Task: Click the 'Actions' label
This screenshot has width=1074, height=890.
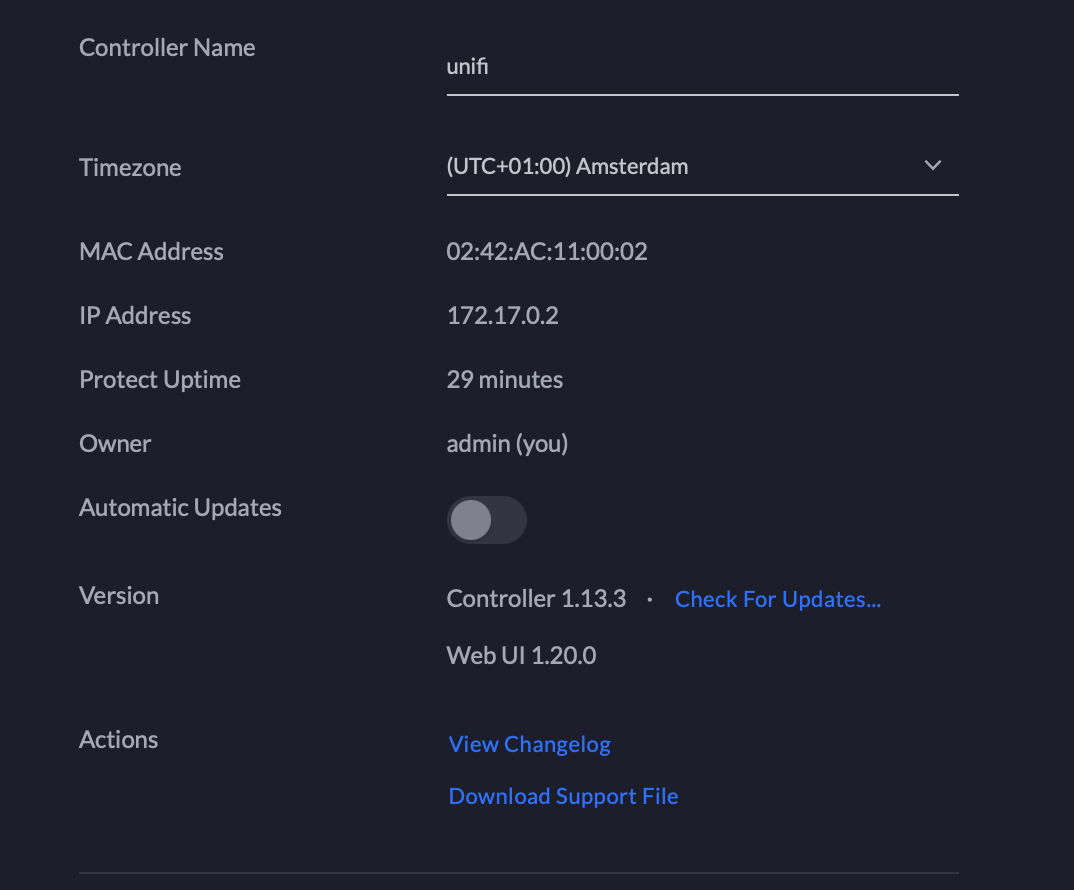Action: tap(118, 740)
